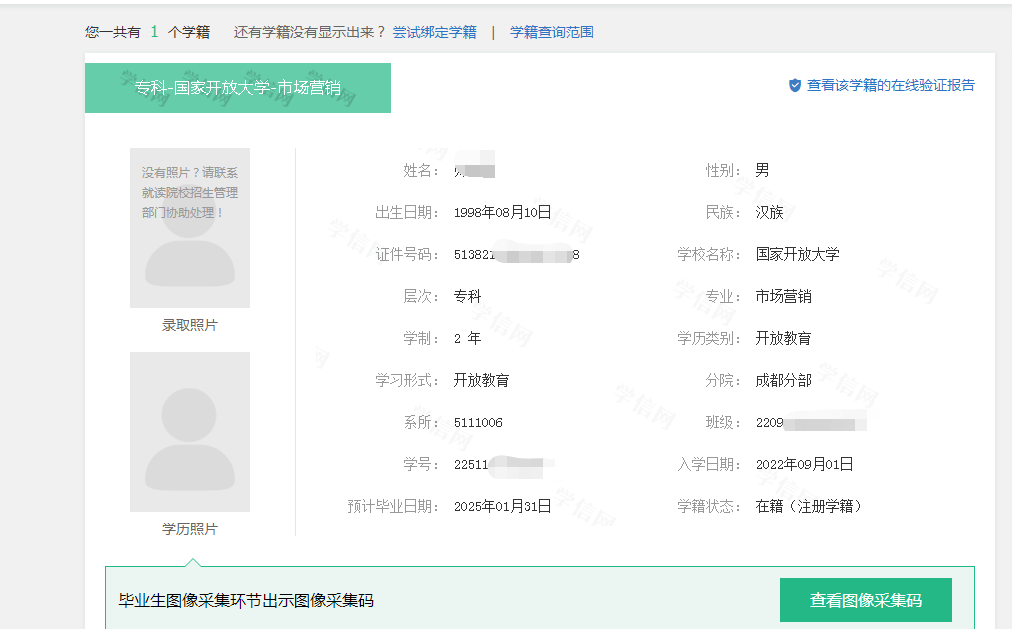Open the 查看该学籍的在线验证报告 link

(x=890, y=87)
